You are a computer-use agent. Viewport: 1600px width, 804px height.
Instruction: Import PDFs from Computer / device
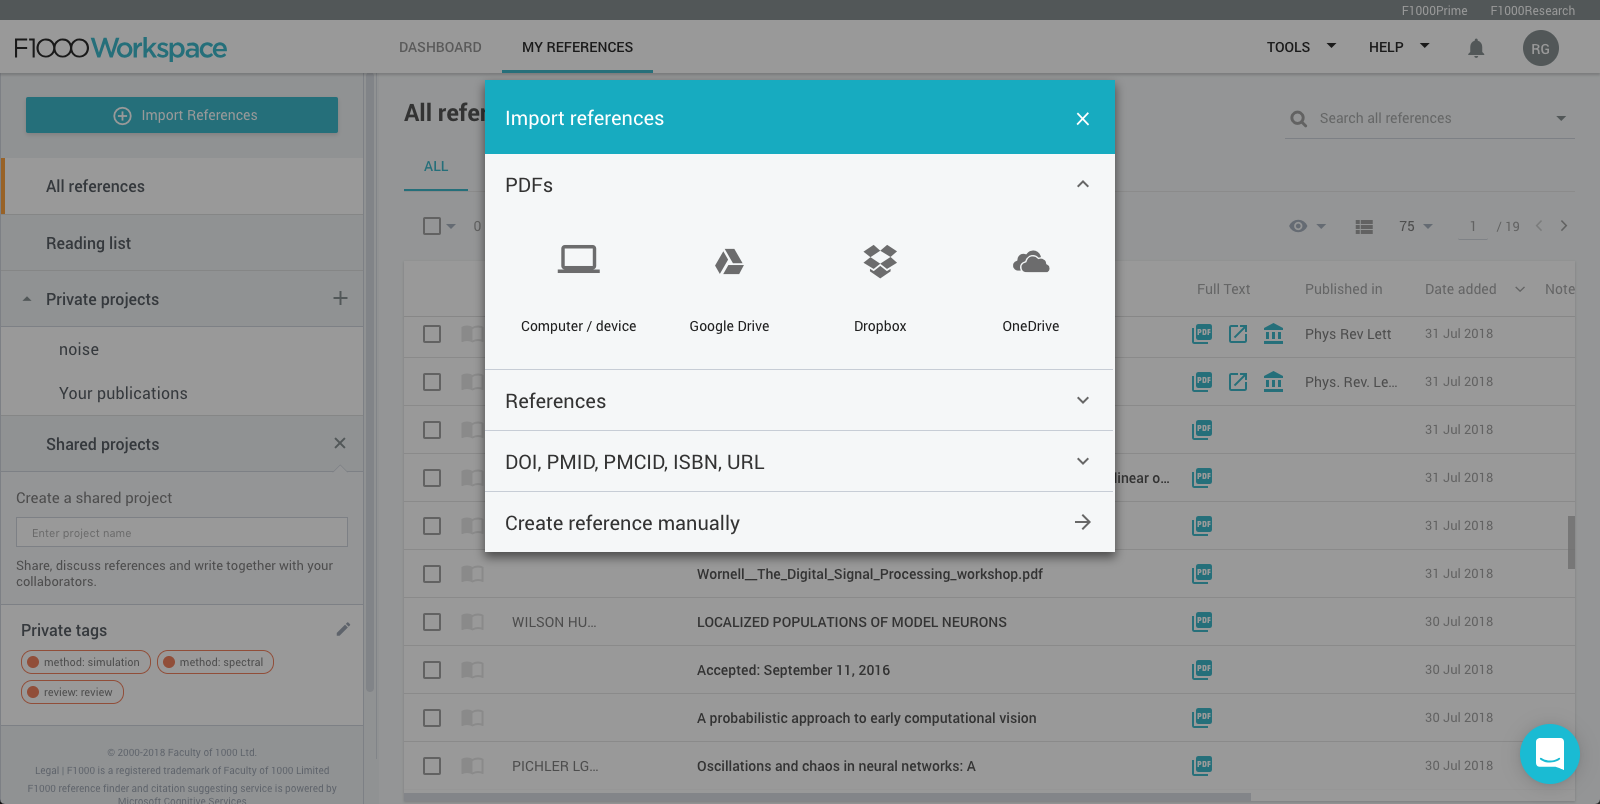tap(578, 288)
